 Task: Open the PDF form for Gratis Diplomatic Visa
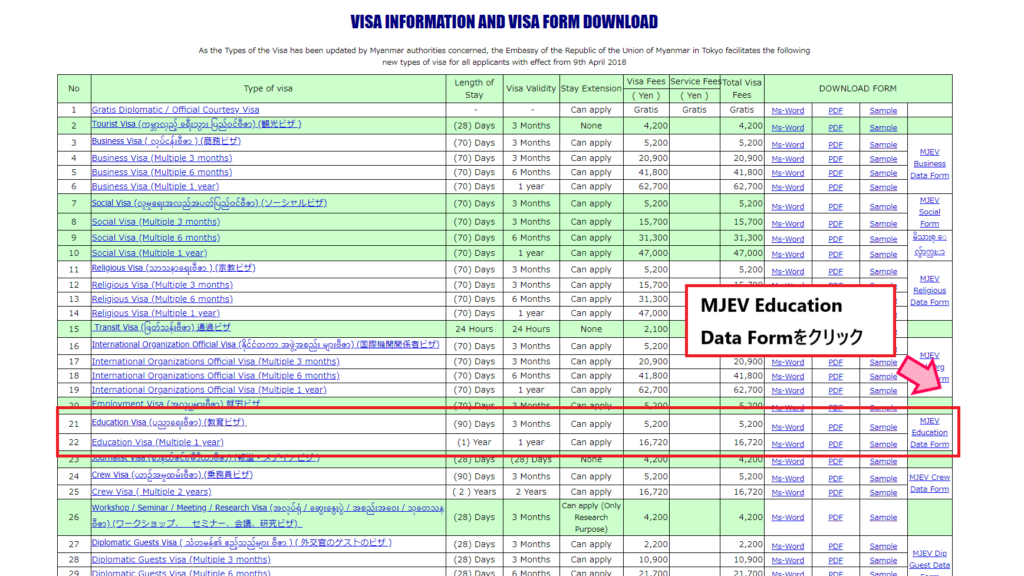[x=835, y=111]
